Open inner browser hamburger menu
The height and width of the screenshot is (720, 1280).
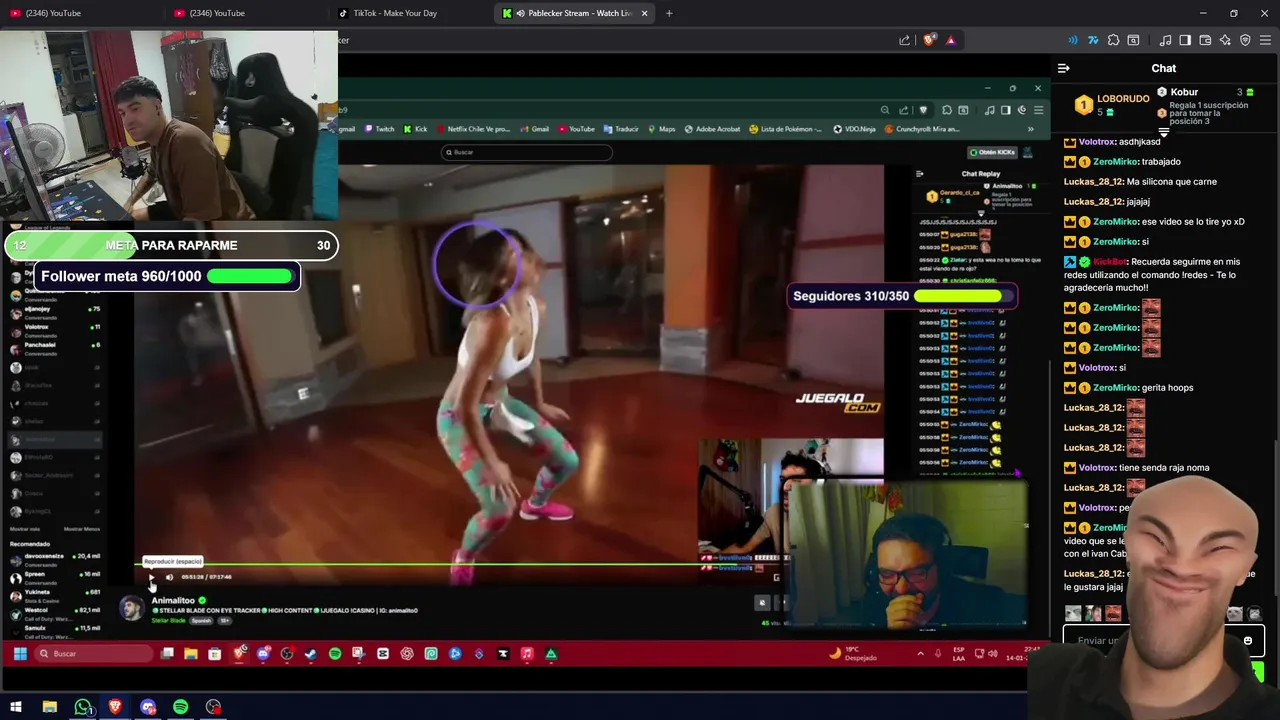tap(1038, 110)
